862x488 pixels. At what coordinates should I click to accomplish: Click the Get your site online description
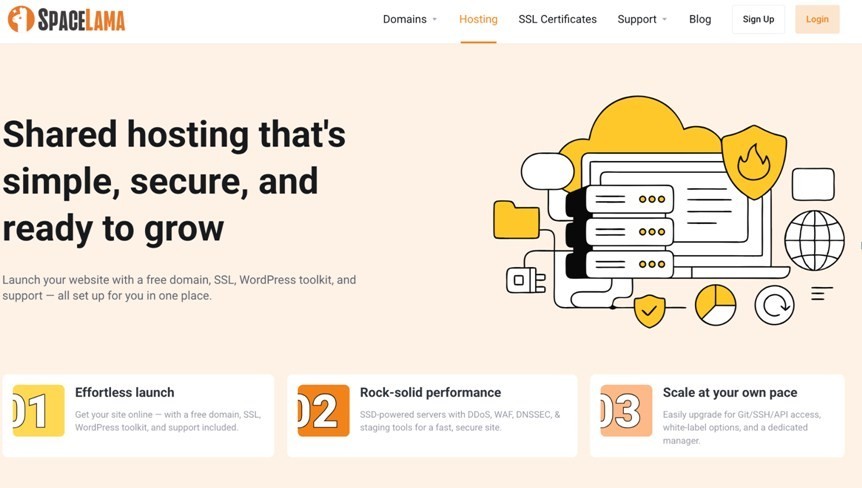[x=168, y=421]
